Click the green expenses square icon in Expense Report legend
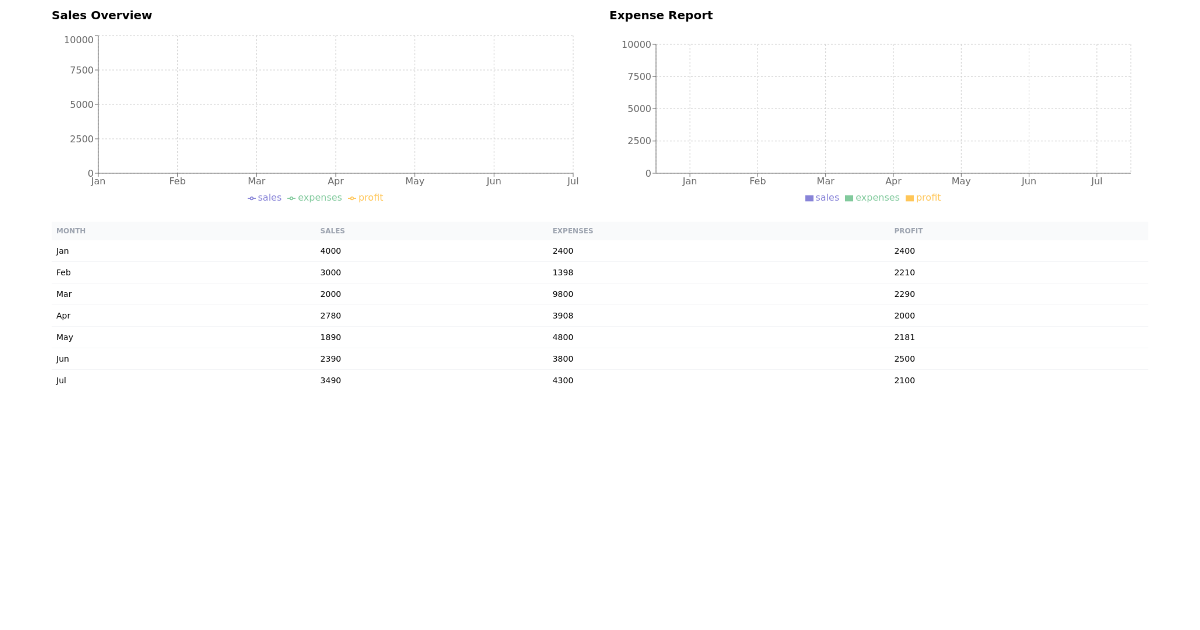Viewport: 1200px width, 630px height. click(850, 198)
